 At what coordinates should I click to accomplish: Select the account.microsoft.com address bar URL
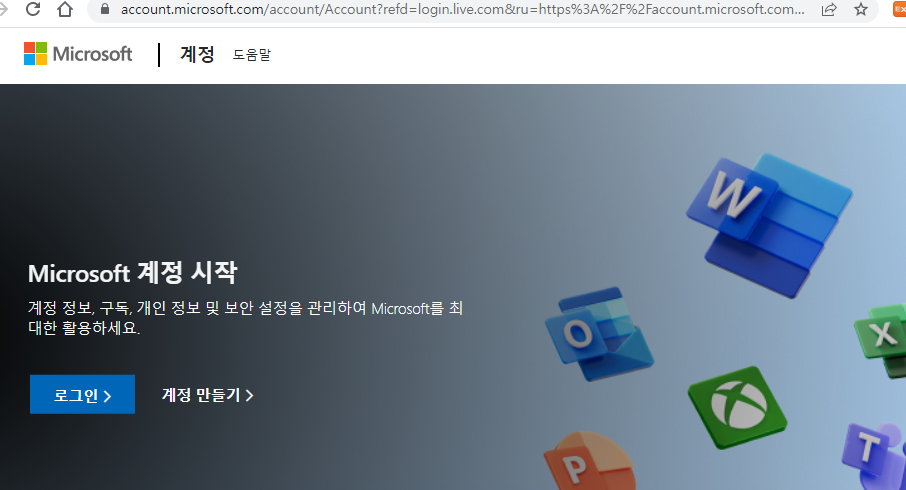pyautogui.click(x=462, y=9)
